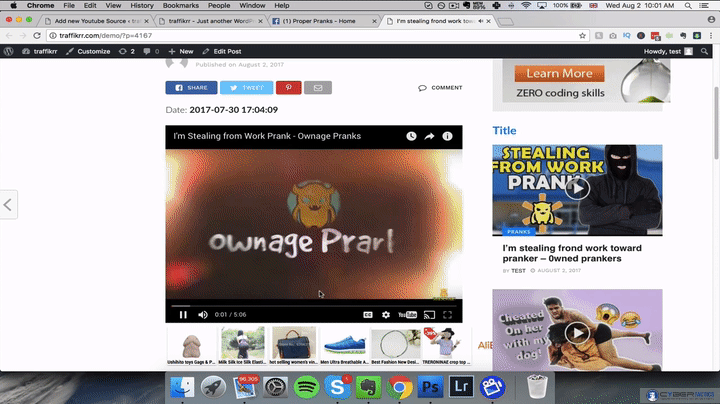Open the Bookmarks menu in the menu bar
Screen dimensions: 720x404
point(180,5)
